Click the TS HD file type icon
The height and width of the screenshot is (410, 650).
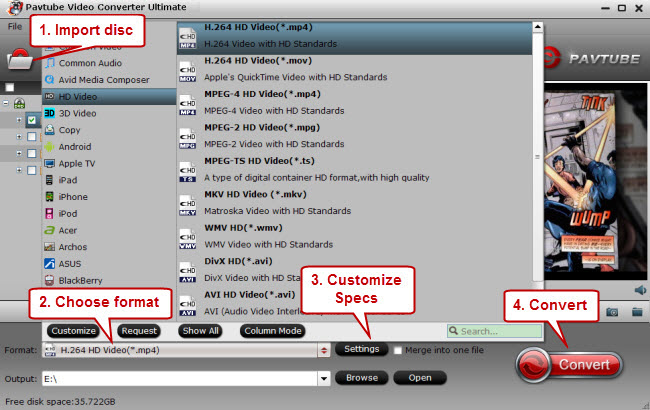(187, 173)
